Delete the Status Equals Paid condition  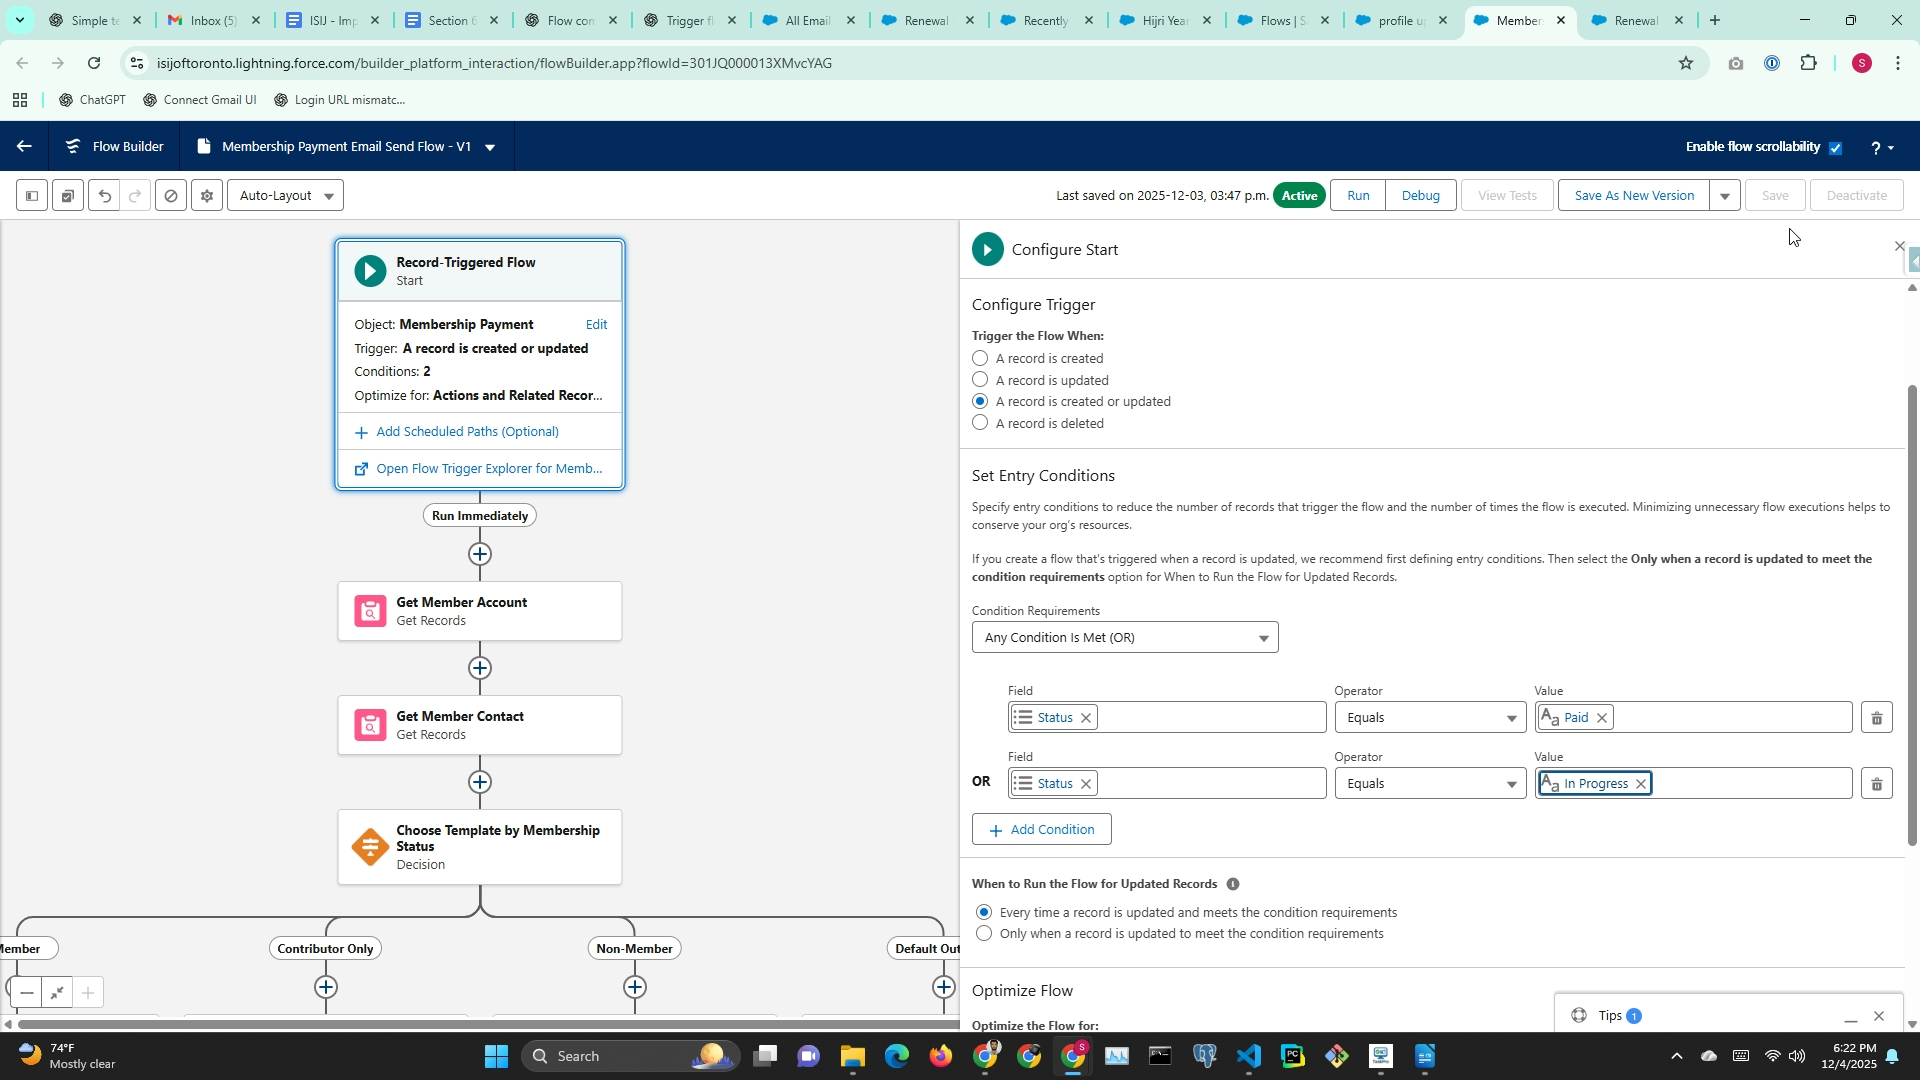(x=1876, y=718)
